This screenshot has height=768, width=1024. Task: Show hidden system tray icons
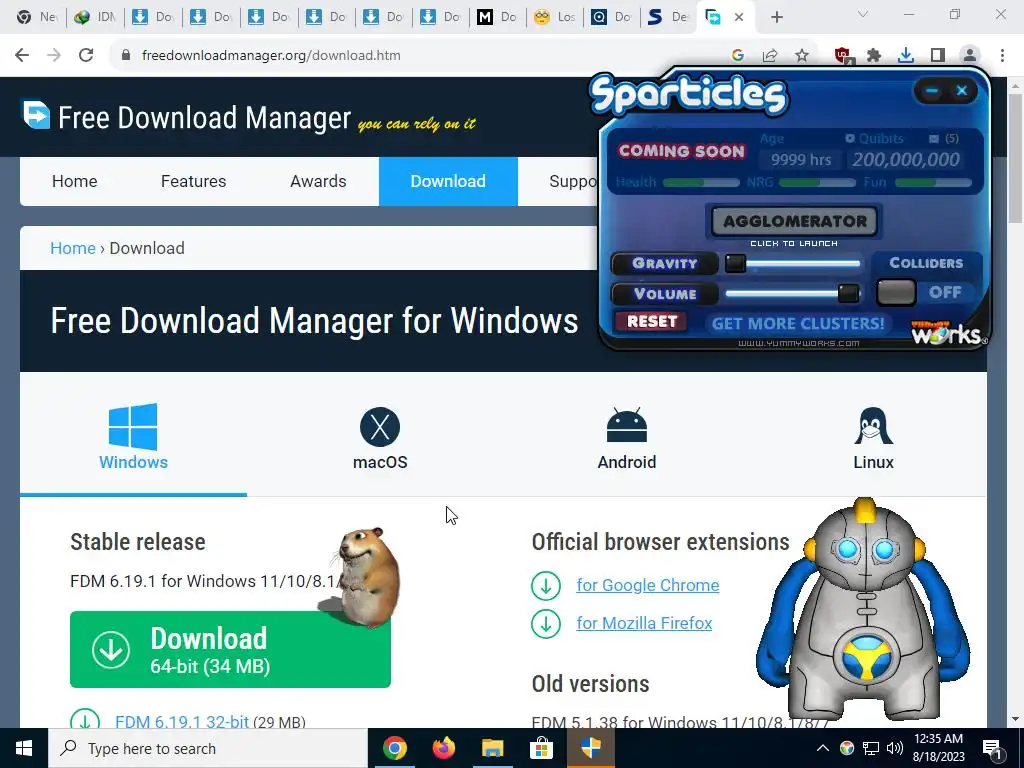point(823,748)
